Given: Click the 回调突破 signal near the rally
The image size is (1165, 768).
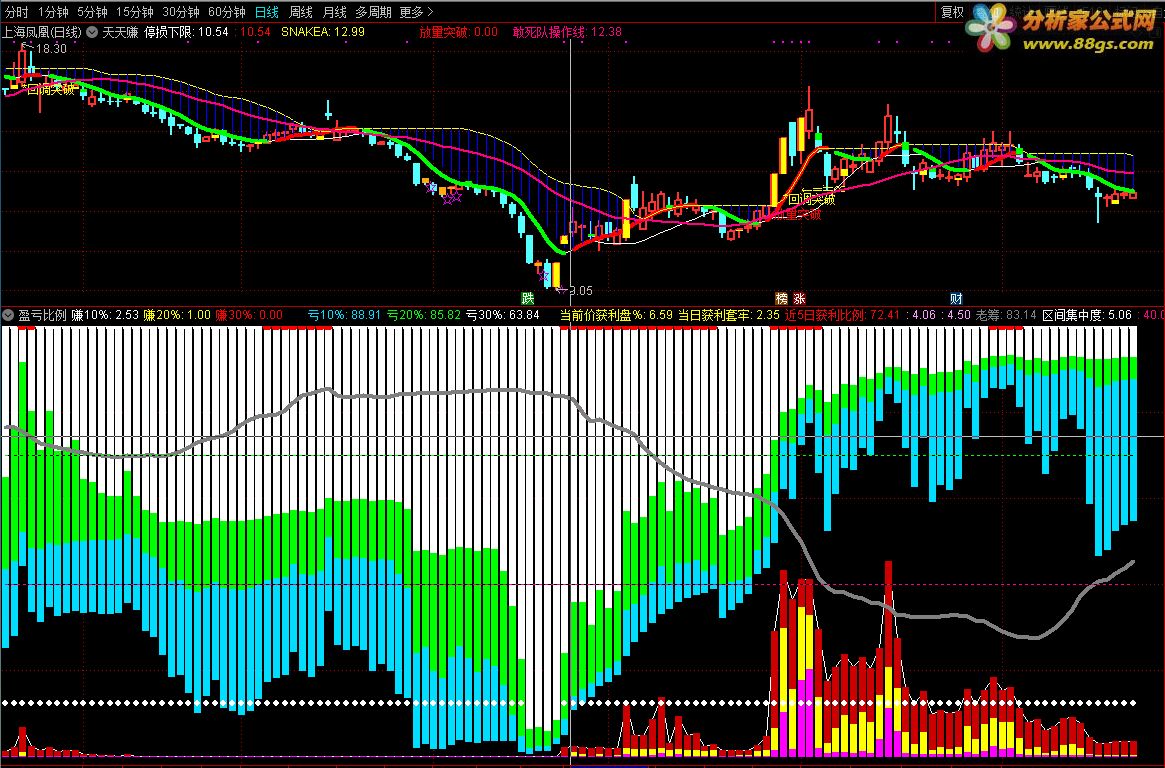Looking at the screenshot, I should (811, 199).
